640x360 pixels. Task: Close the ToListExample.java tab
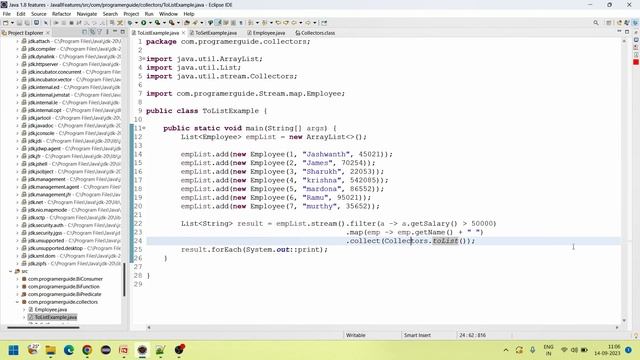pyautogui.click(x=183, y=33)
